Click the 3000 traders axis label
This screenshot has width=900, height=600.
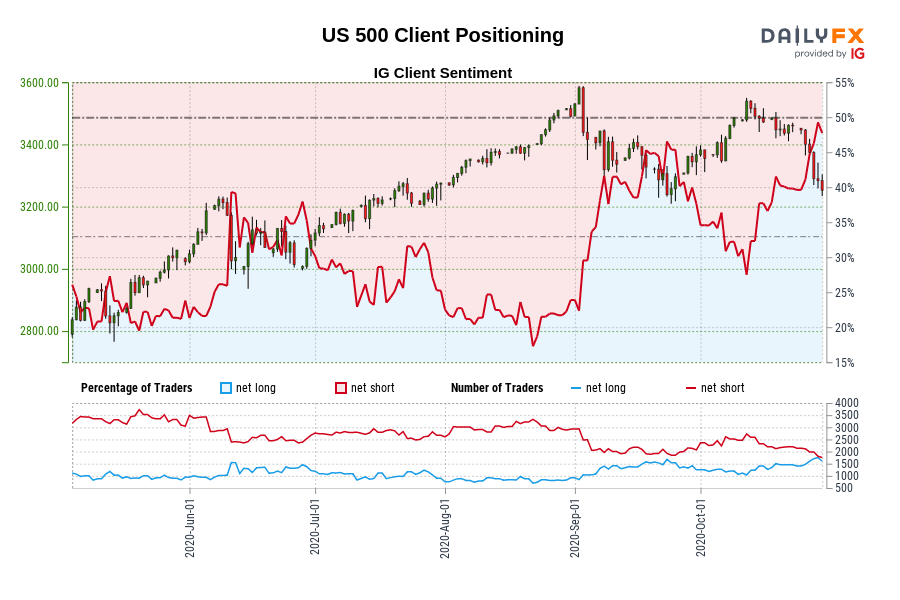[x=847, y=428]
